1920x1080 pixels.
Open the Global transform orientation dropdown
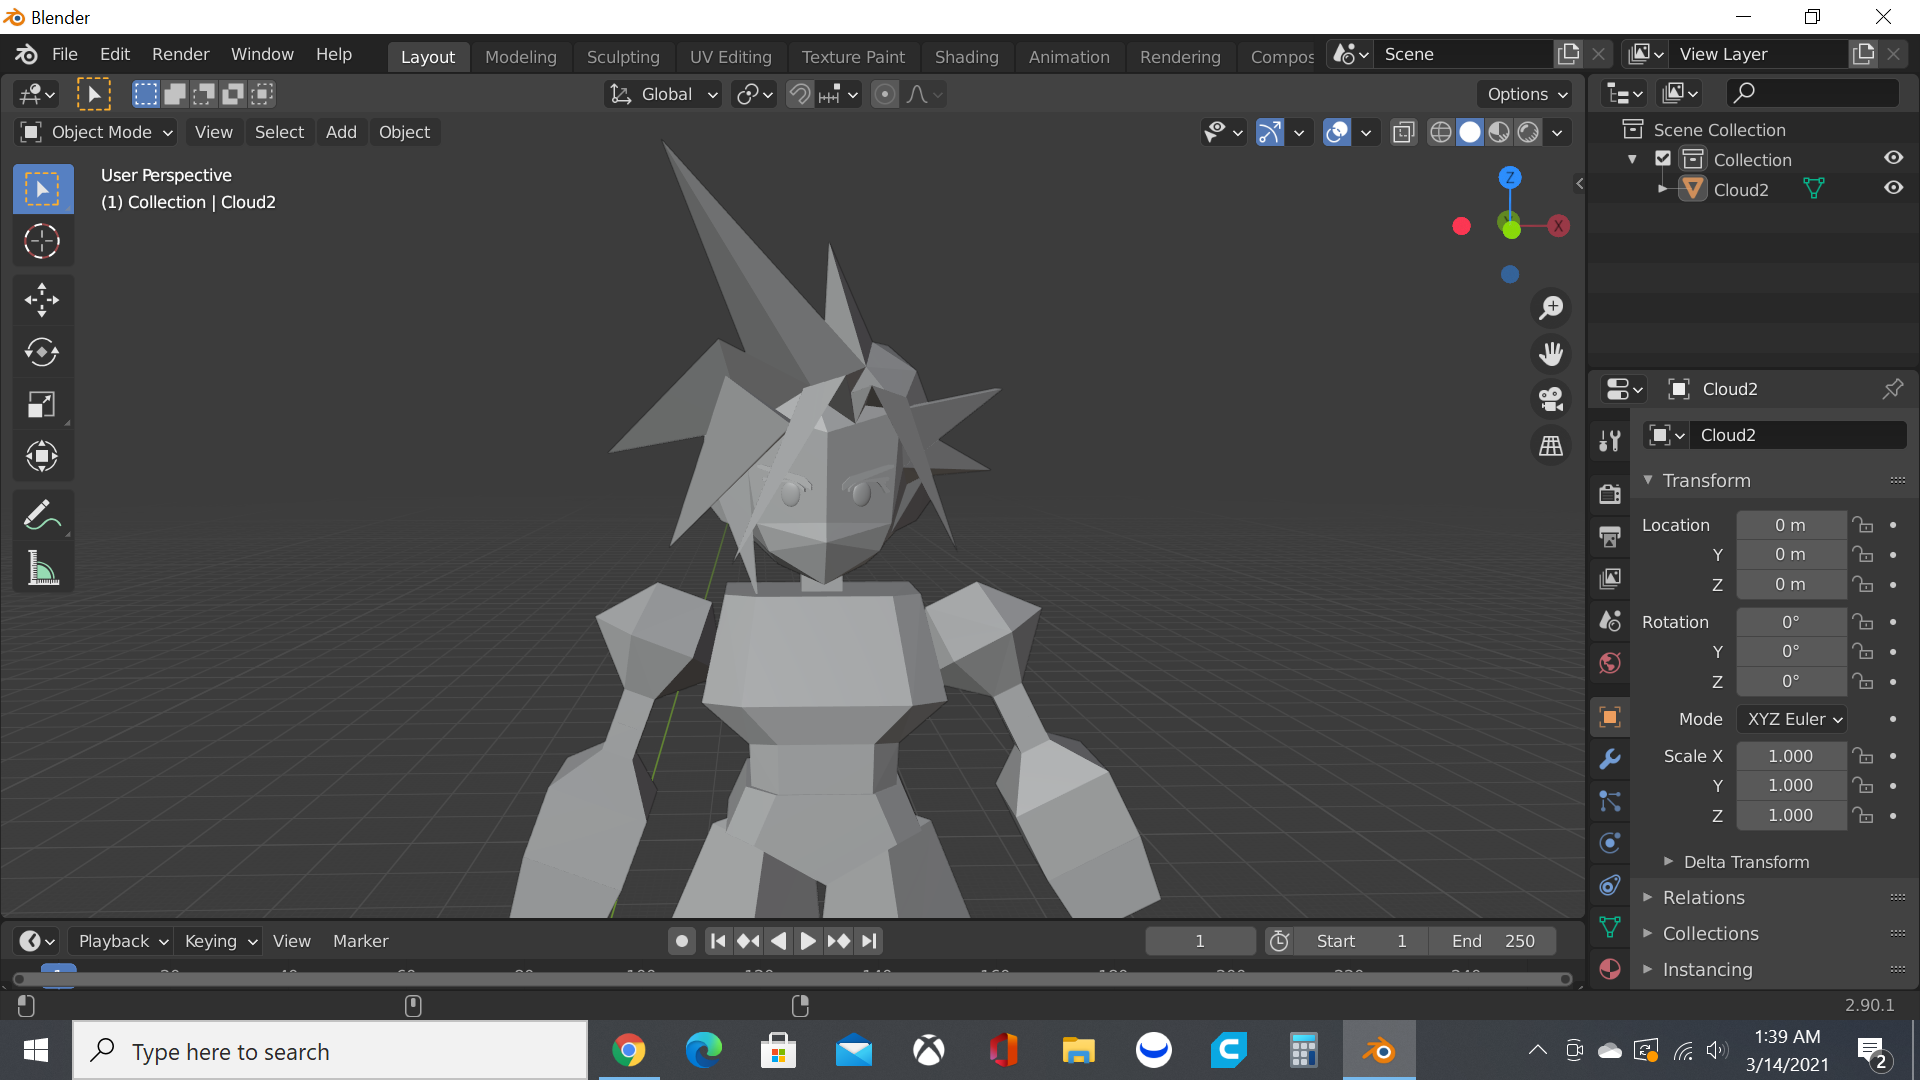pyautogui.click(x=663, y=94)
